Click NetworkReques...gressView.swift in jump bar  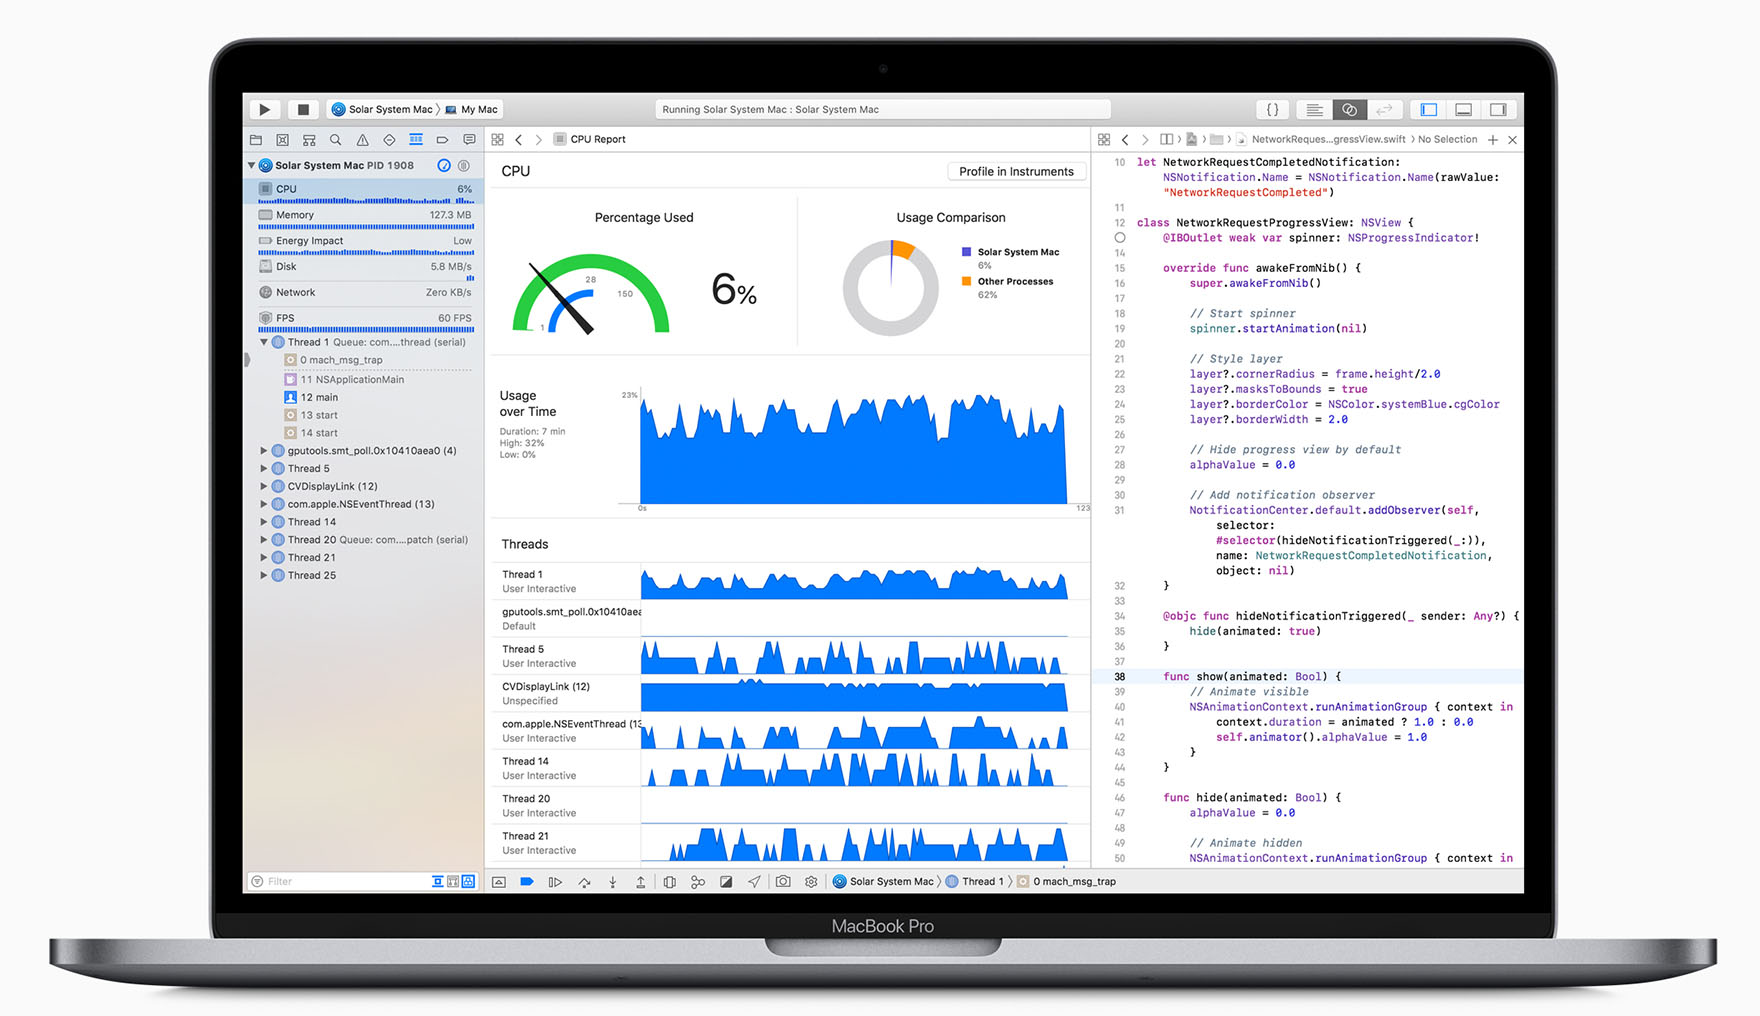[1321, 140]
